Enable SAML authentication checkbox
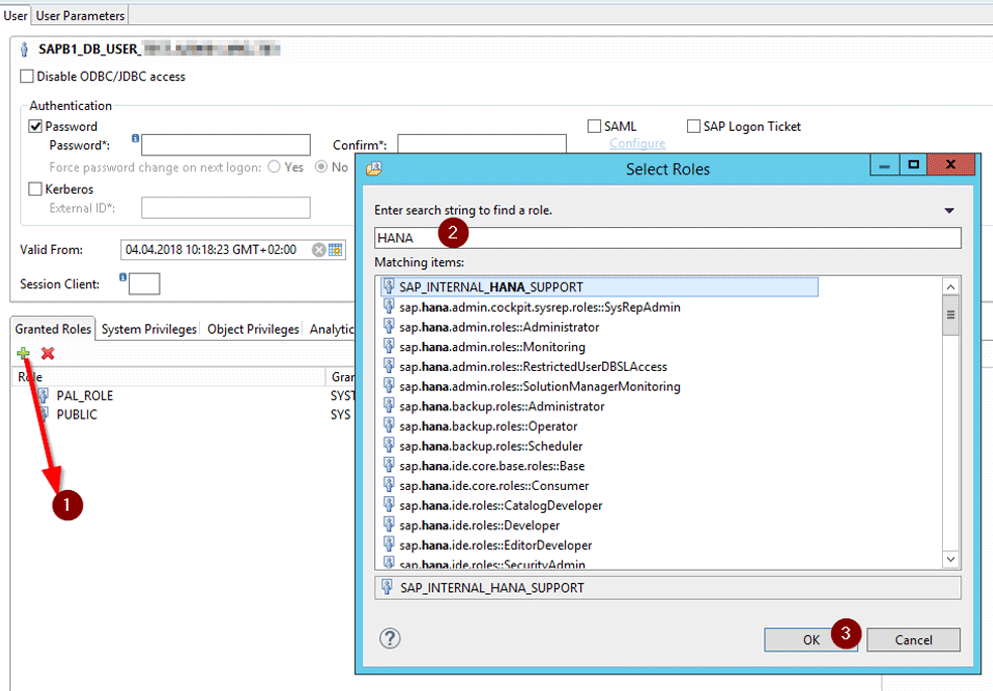 (x=594, y=126)
